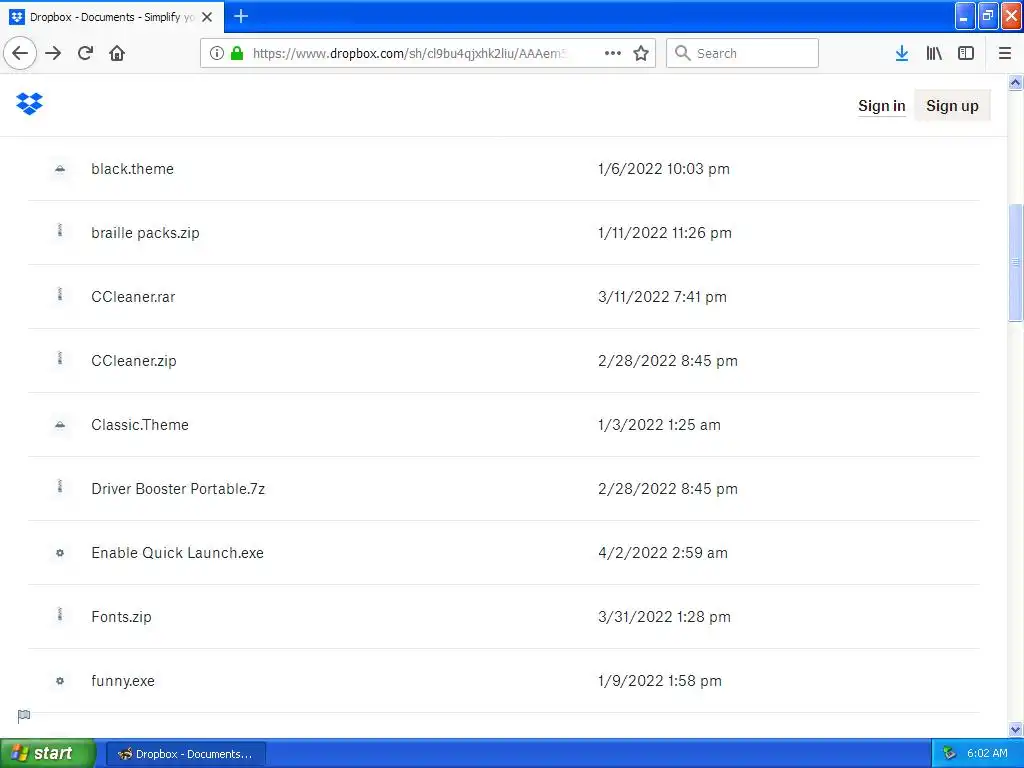1024x768 pixels.
Task: Open the funny.exe file
Action: coord(123,681)
